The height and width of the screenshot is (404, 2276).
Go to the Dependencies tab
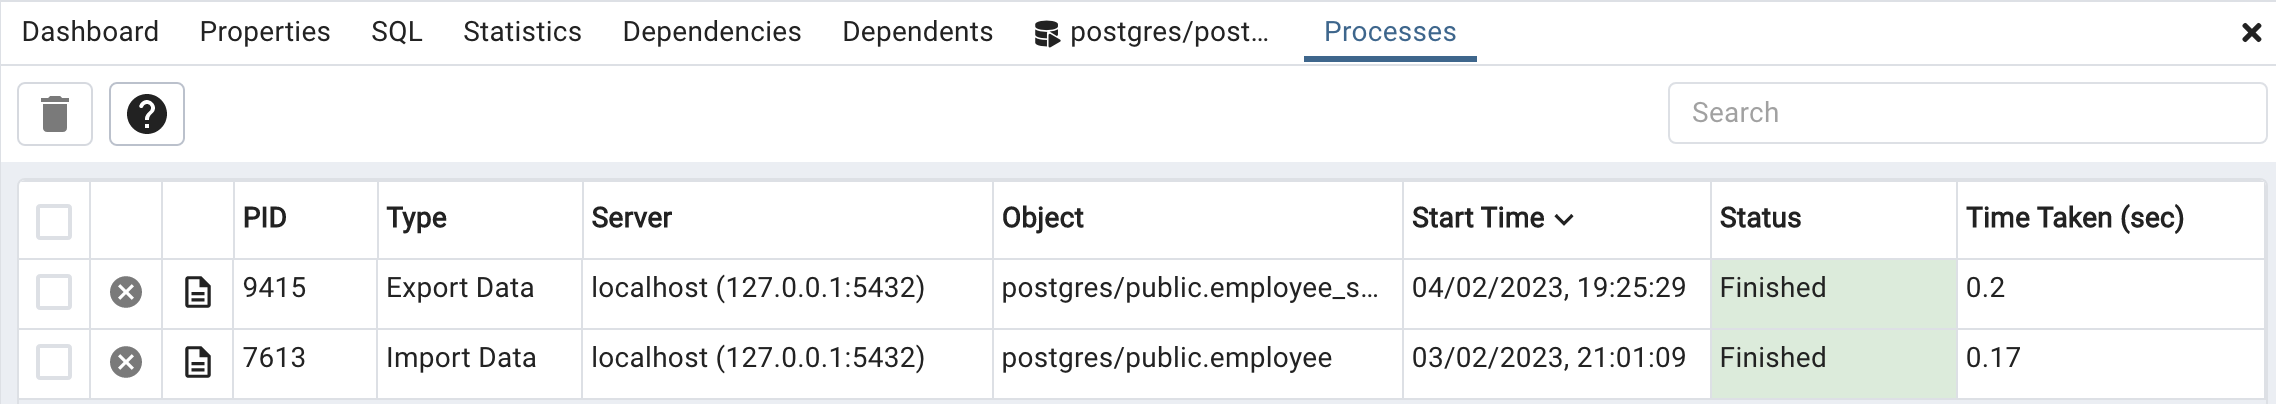712,32
